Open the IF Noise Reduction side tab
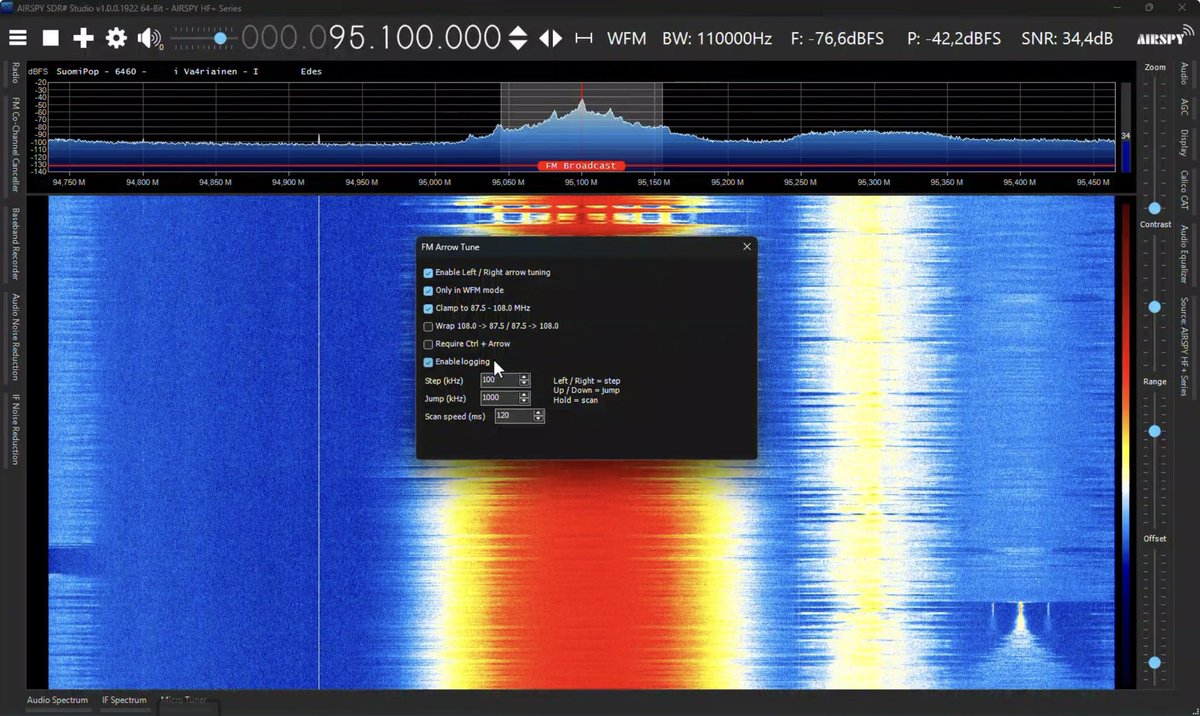 click(x=15, y=430)
